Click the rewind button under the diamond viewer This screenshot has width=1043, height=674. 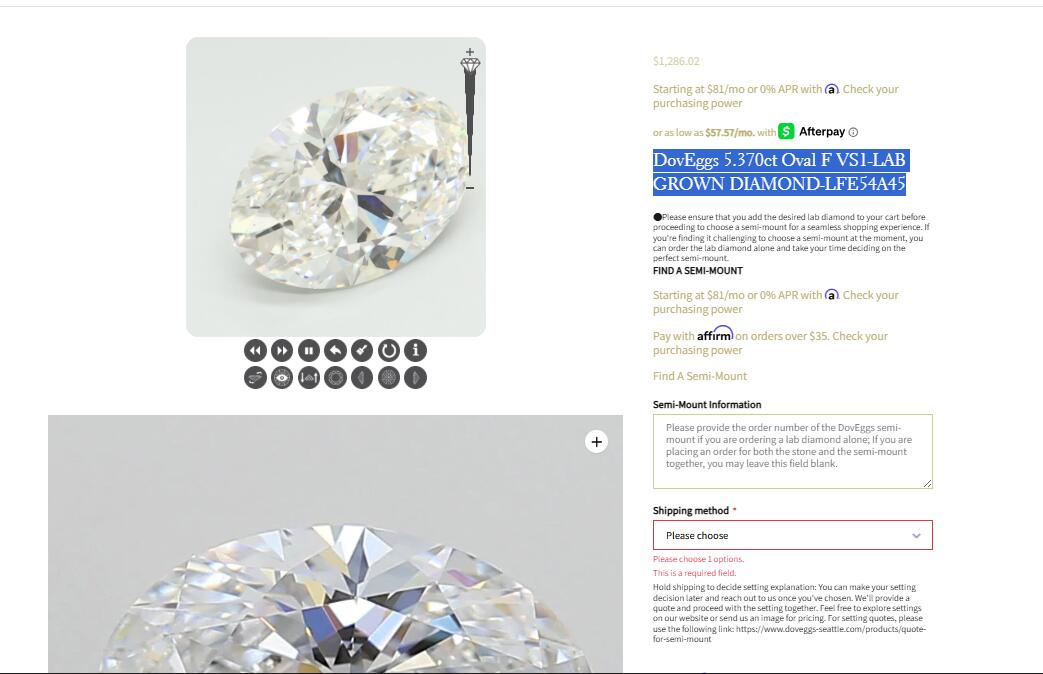255,351
